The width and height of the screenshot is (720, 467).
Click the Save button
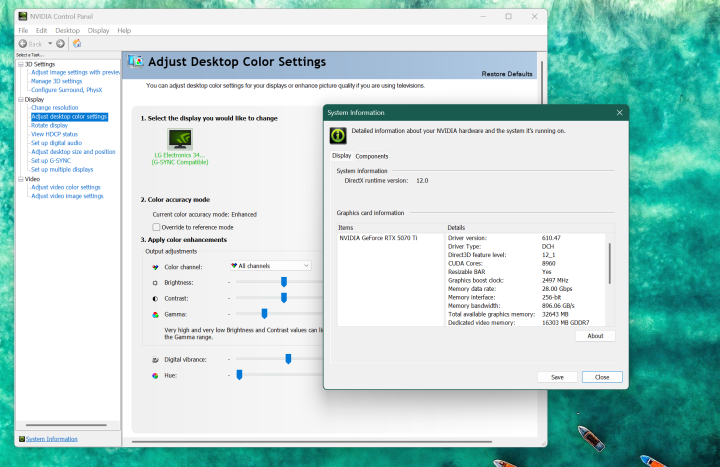(x=557, y=377)
